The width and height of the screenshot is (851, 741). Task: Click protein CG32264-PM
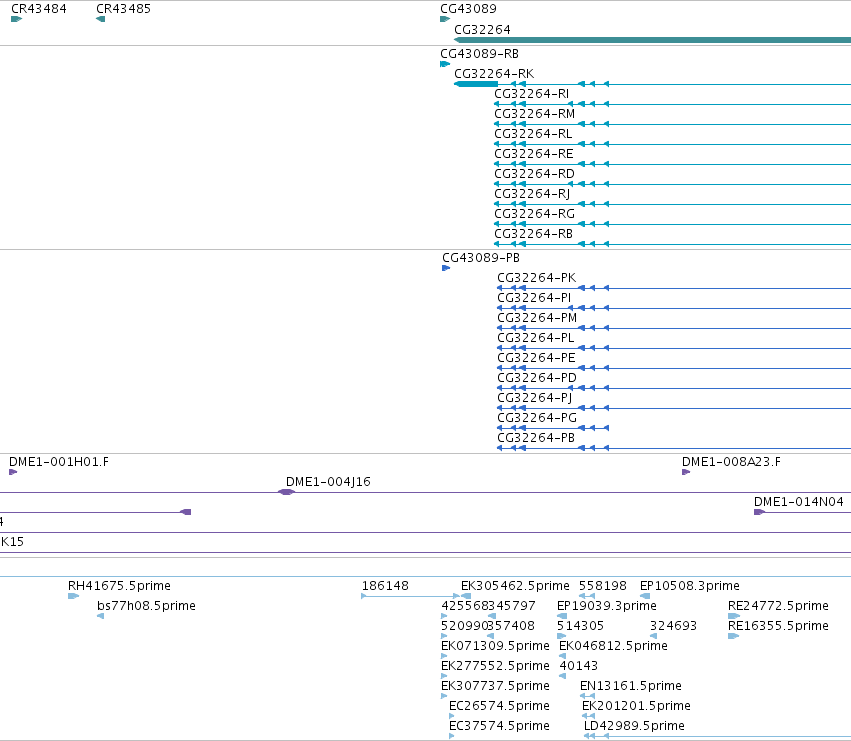click(537, 318)
